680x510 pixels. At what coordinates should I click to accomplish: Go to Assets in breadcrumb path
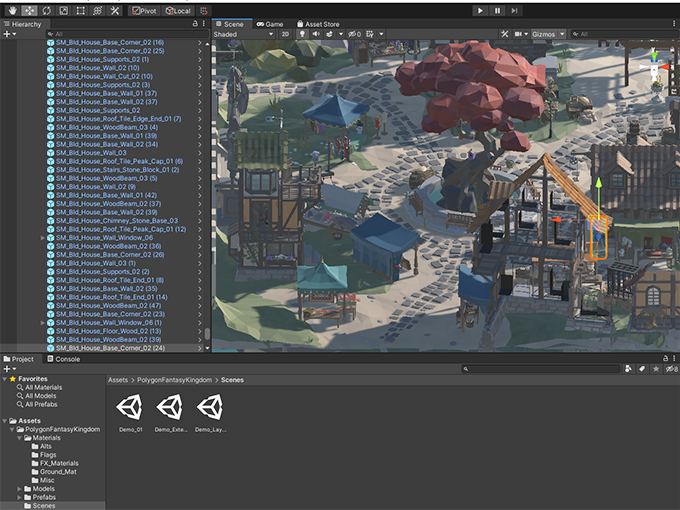118,380
